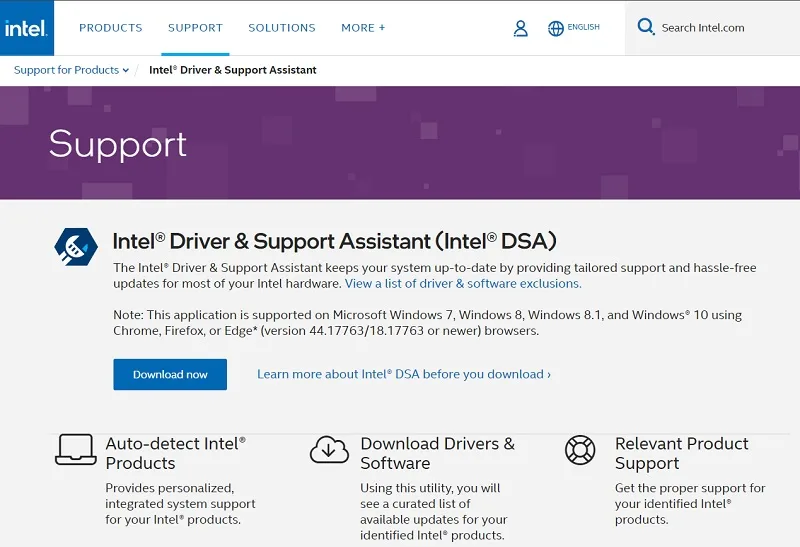Screen dimensions: 800x547
Task: Open Learn more about Intel DSA link
Action: pos(404,374)
